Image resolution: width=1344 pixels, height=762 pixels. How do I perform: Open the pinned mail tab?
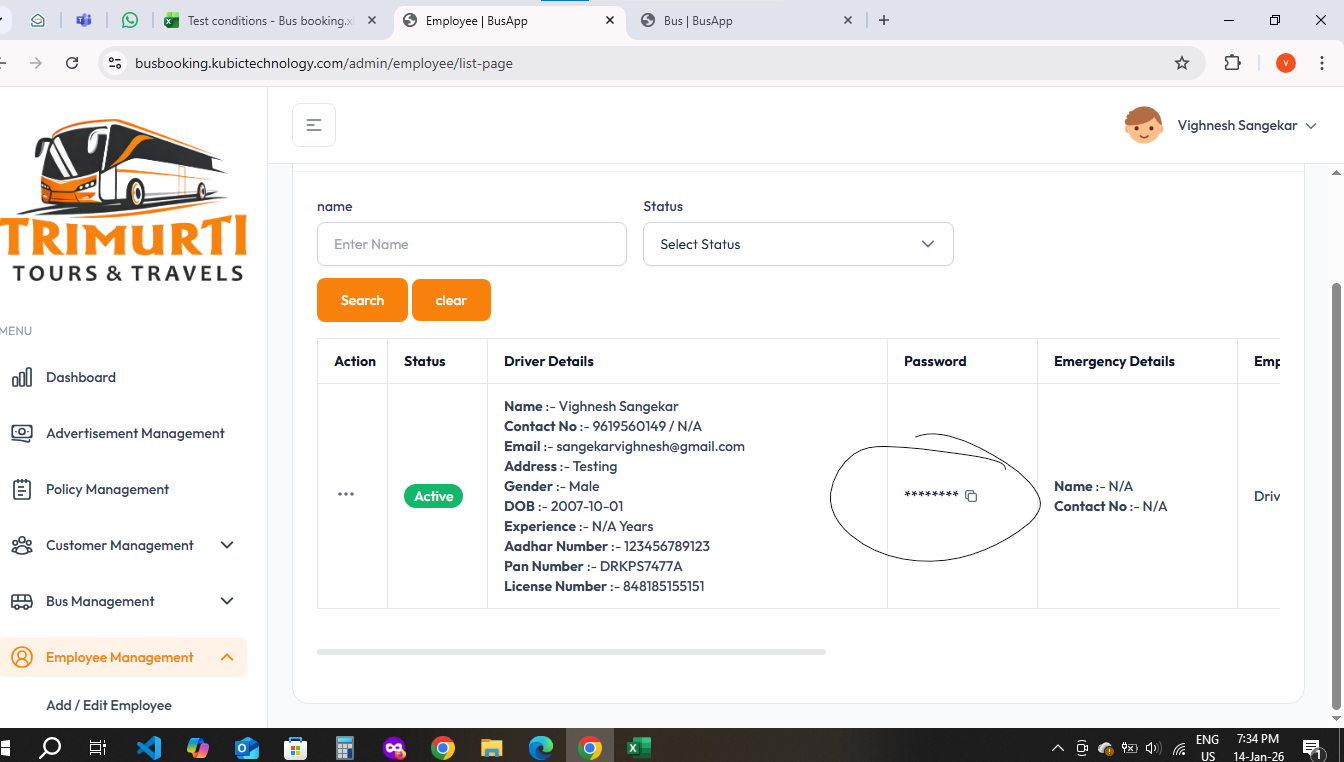[38, 20]
